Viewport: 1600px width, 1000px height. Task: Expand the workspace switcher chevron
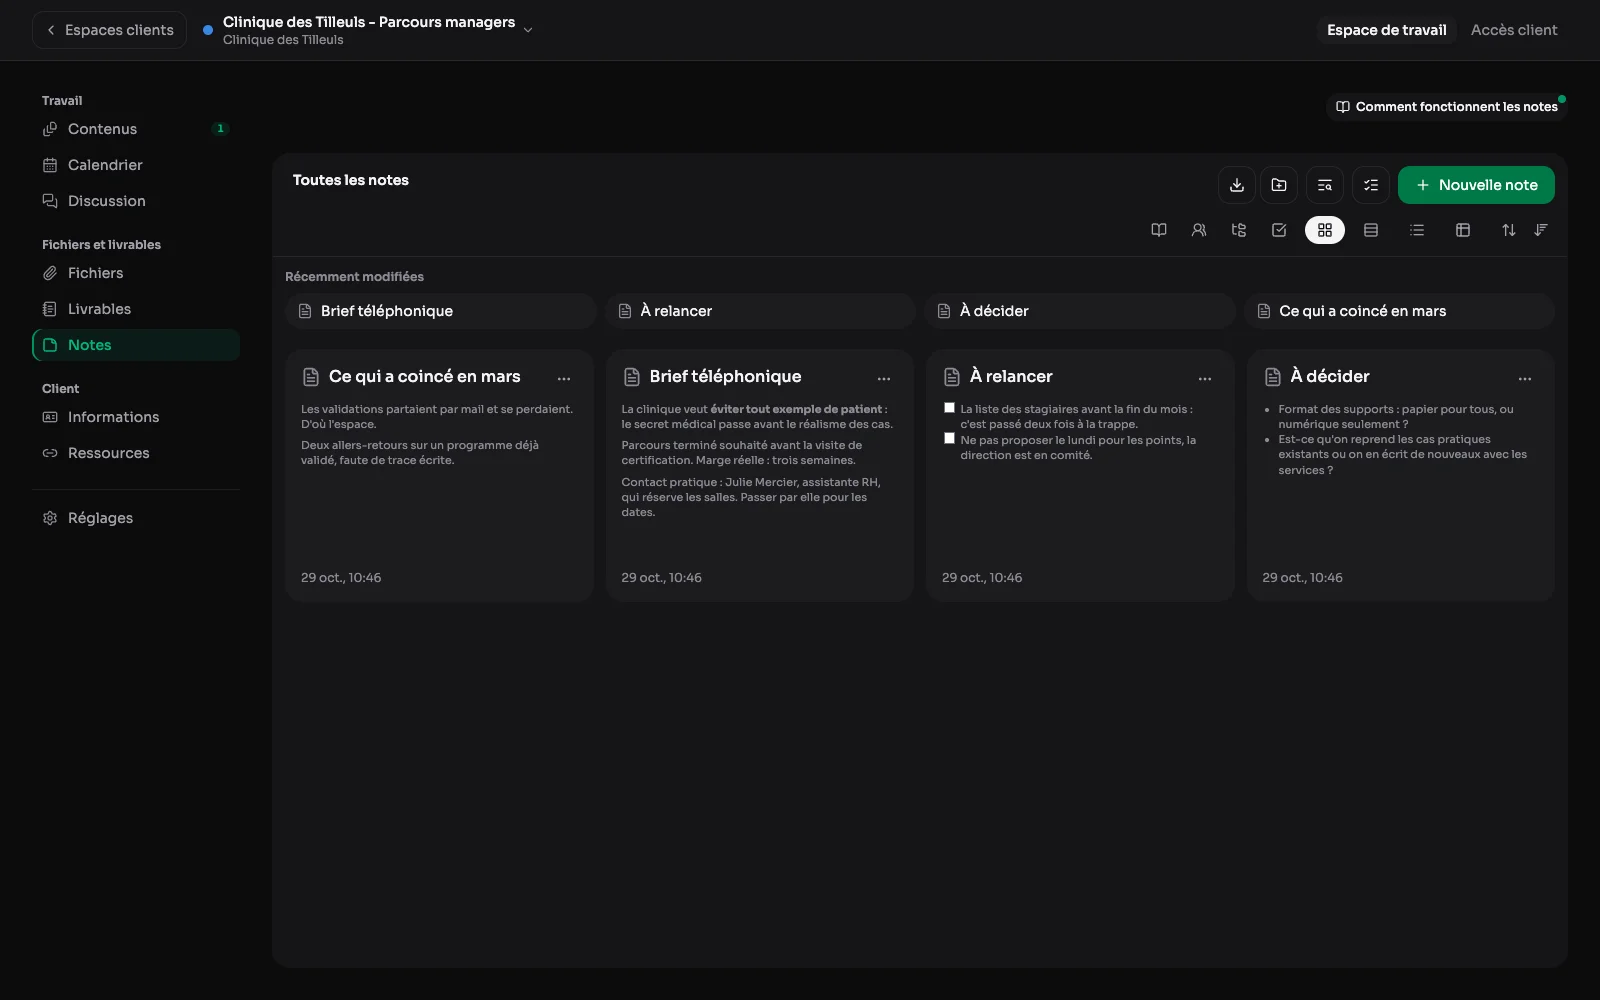click(528, 30)
